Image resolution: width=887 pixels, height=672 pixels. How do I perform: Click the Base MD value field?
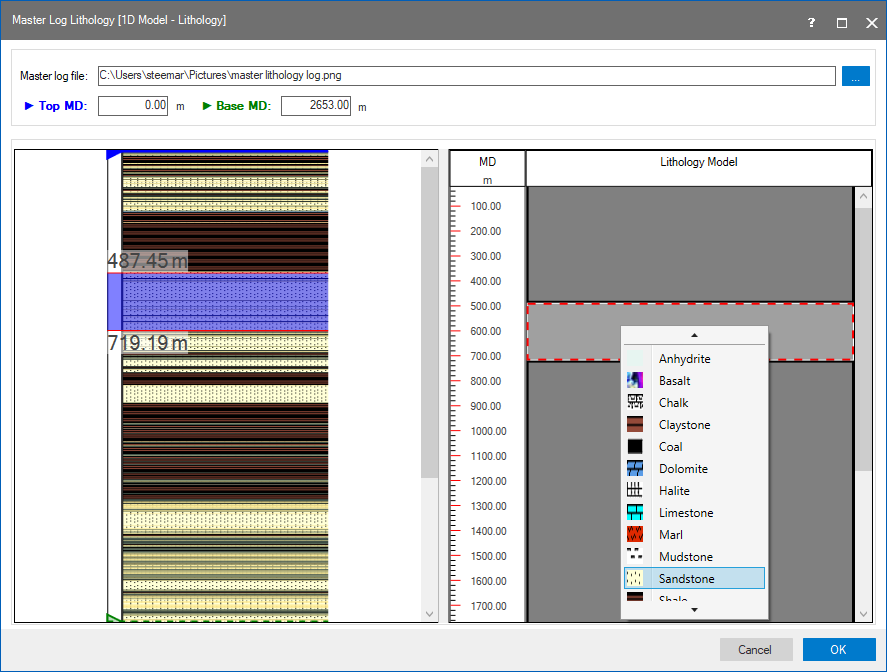coord(316,105)
